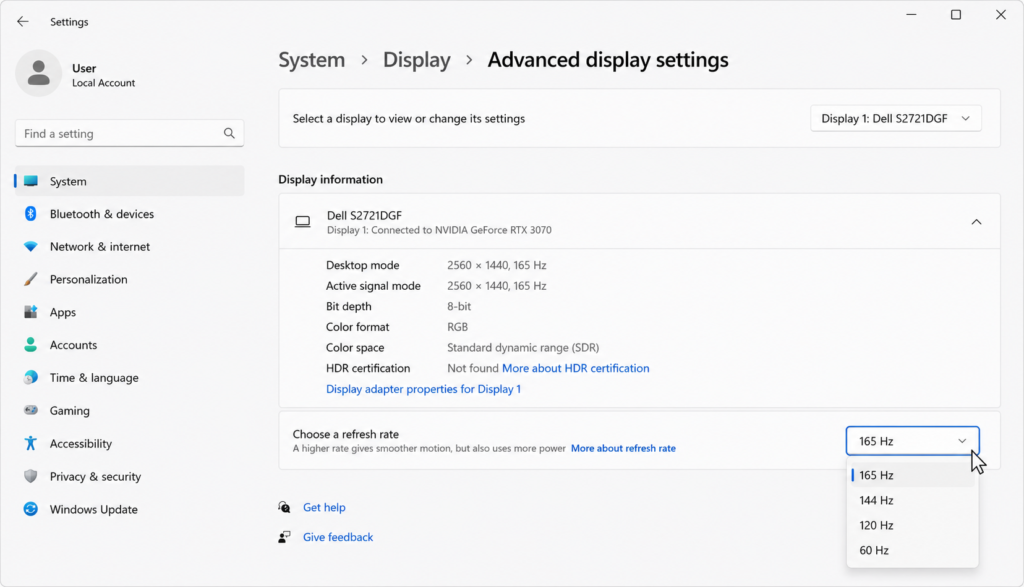The height and width of the screenshot is (587, 1024).
Task: Go to Accessibility settings
Action: point(129,443)
